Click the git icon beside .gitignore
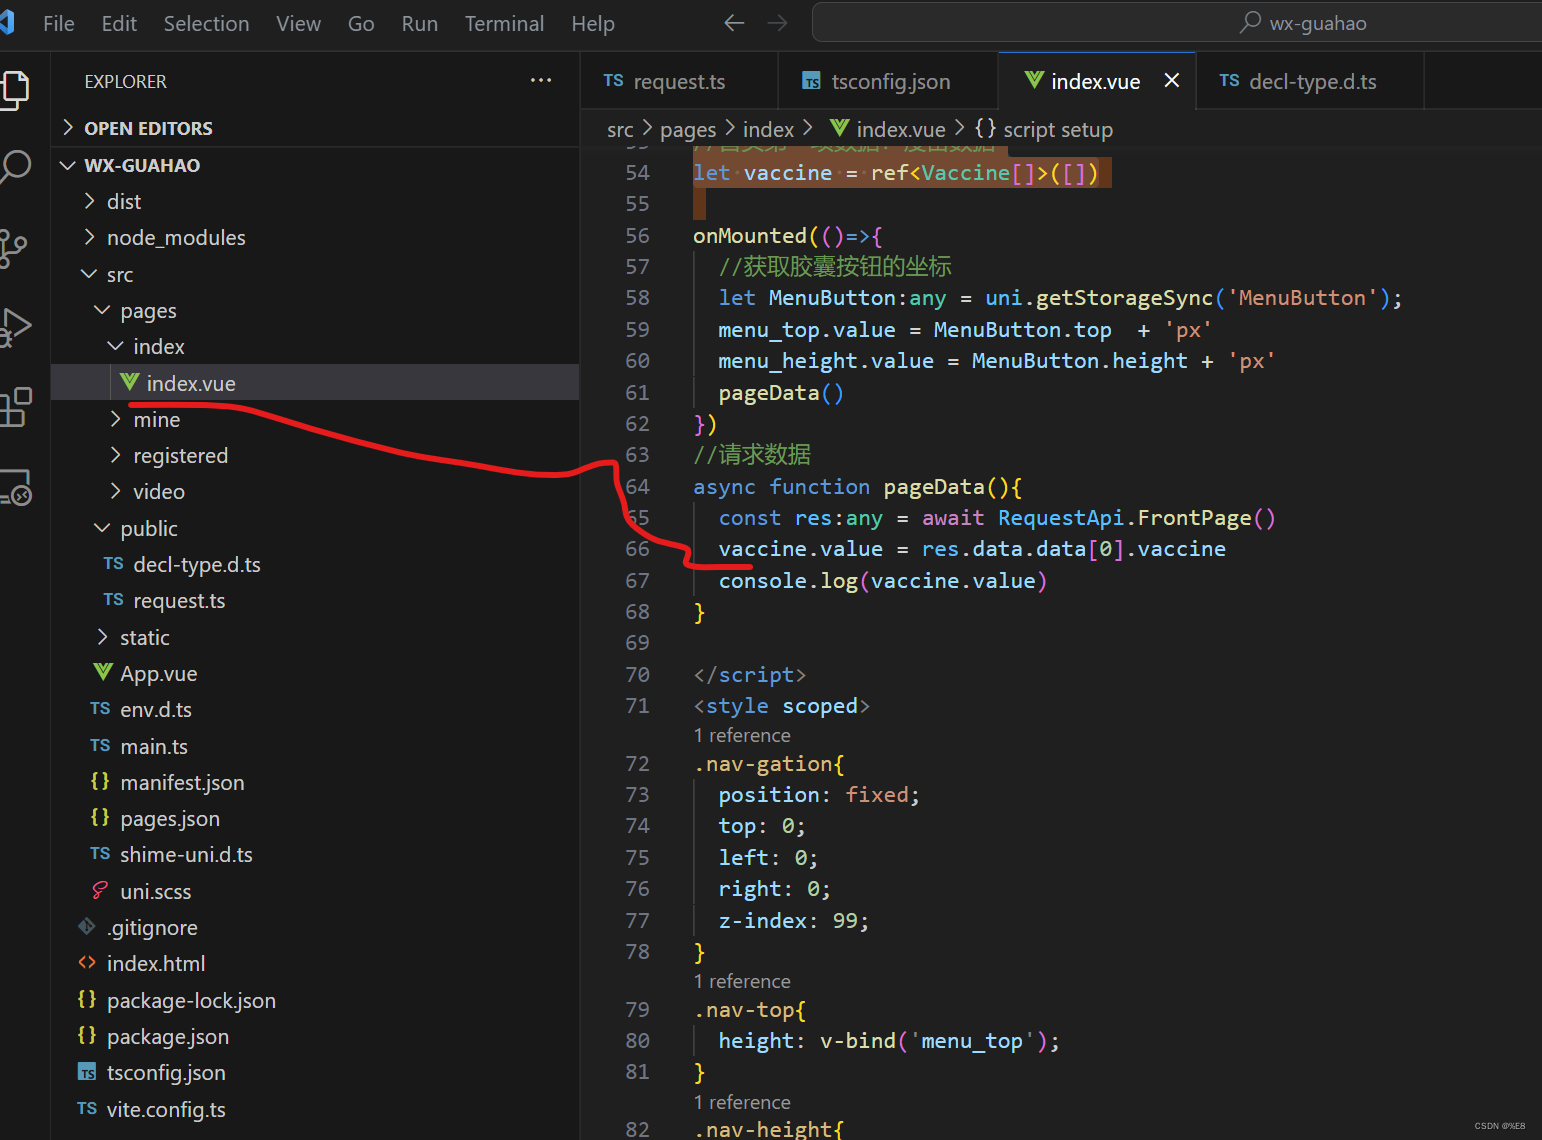Image resolution: width=1542 pixels, height=1140 pixels. click(87, 927)
